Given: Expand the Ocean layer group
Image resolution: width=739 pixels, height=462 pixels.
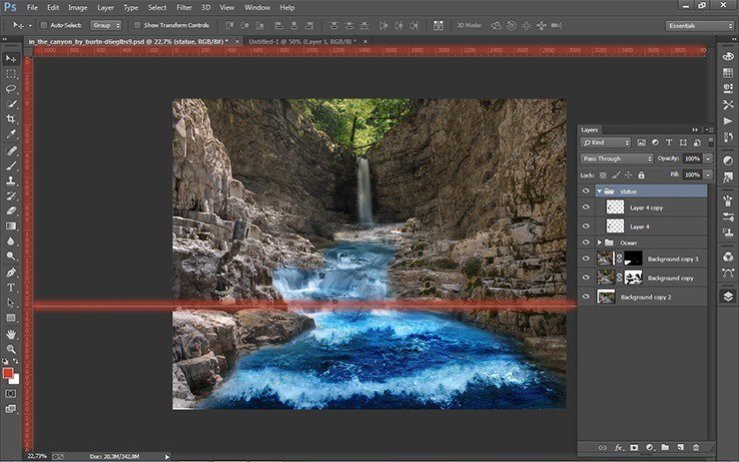Looking at the screenshot, I should (600, 242).
